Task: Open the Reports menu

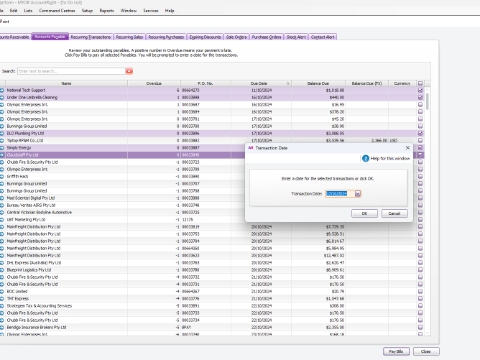Action: point(107,11)
